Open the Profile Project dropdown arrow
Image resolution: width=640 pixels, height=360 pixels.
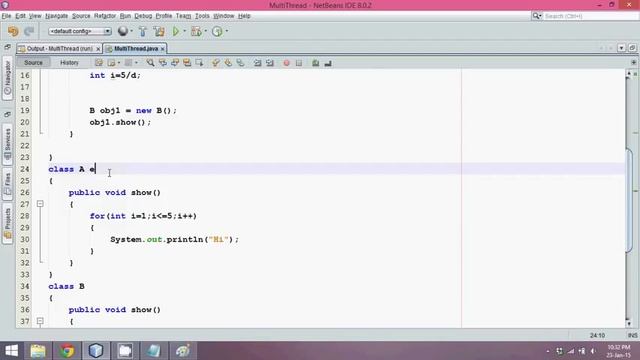click(x=227, y=31)
